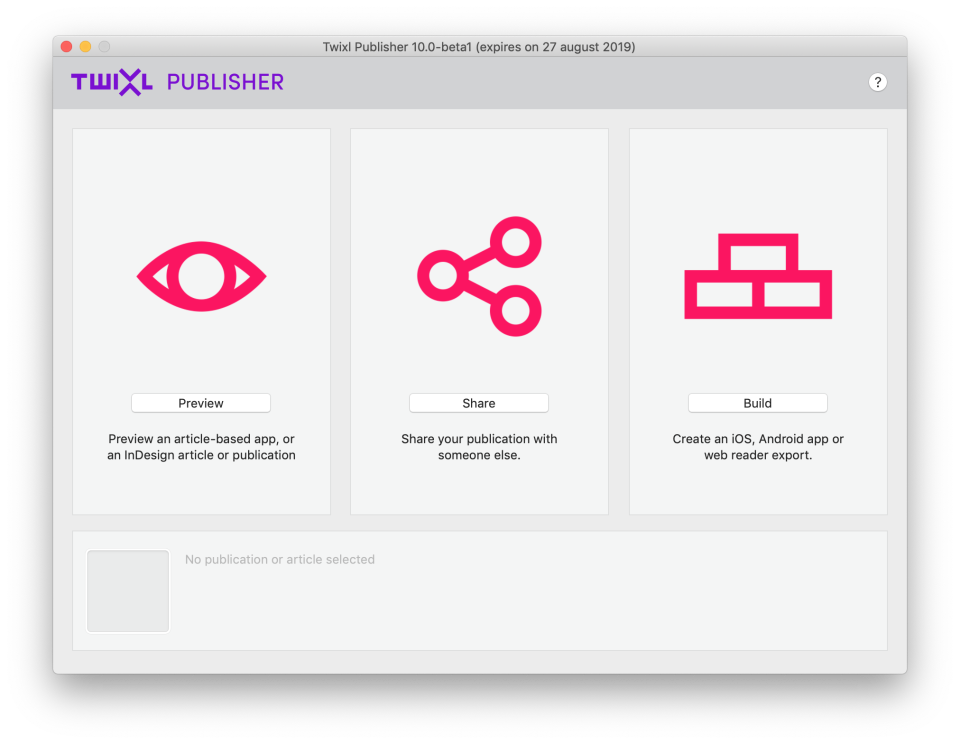This screenshot has height=744, width=960.
Task: Click 'Create an iOS, Android app' description
Action: pos(758,447)
